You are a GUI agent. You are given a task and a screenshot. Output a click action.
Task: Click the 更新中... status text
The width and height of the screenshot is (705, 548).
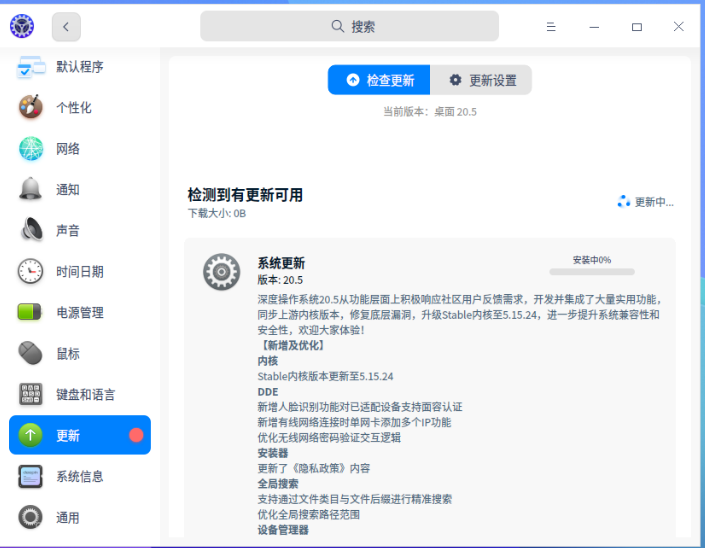pyautogui.click(x=654, y=202)
